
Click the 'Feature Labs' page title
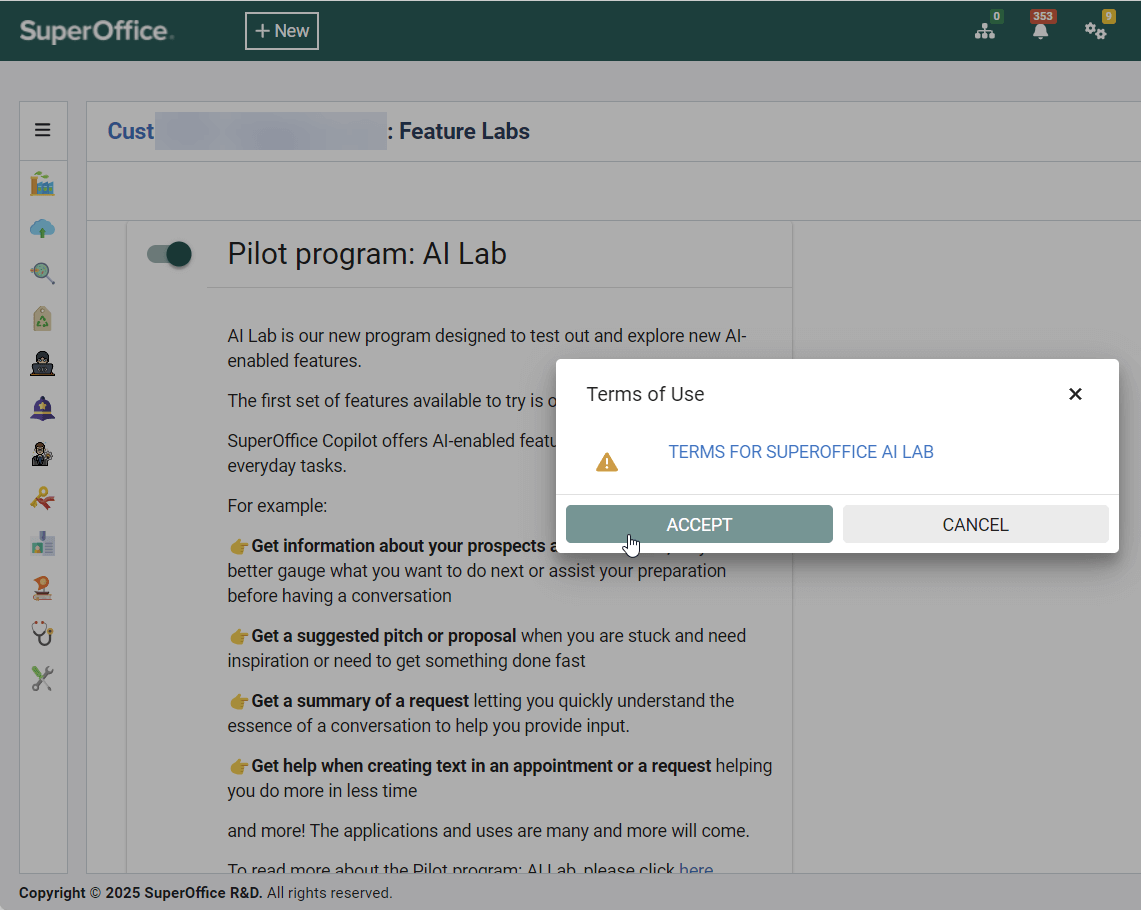[x=464, y=131]
